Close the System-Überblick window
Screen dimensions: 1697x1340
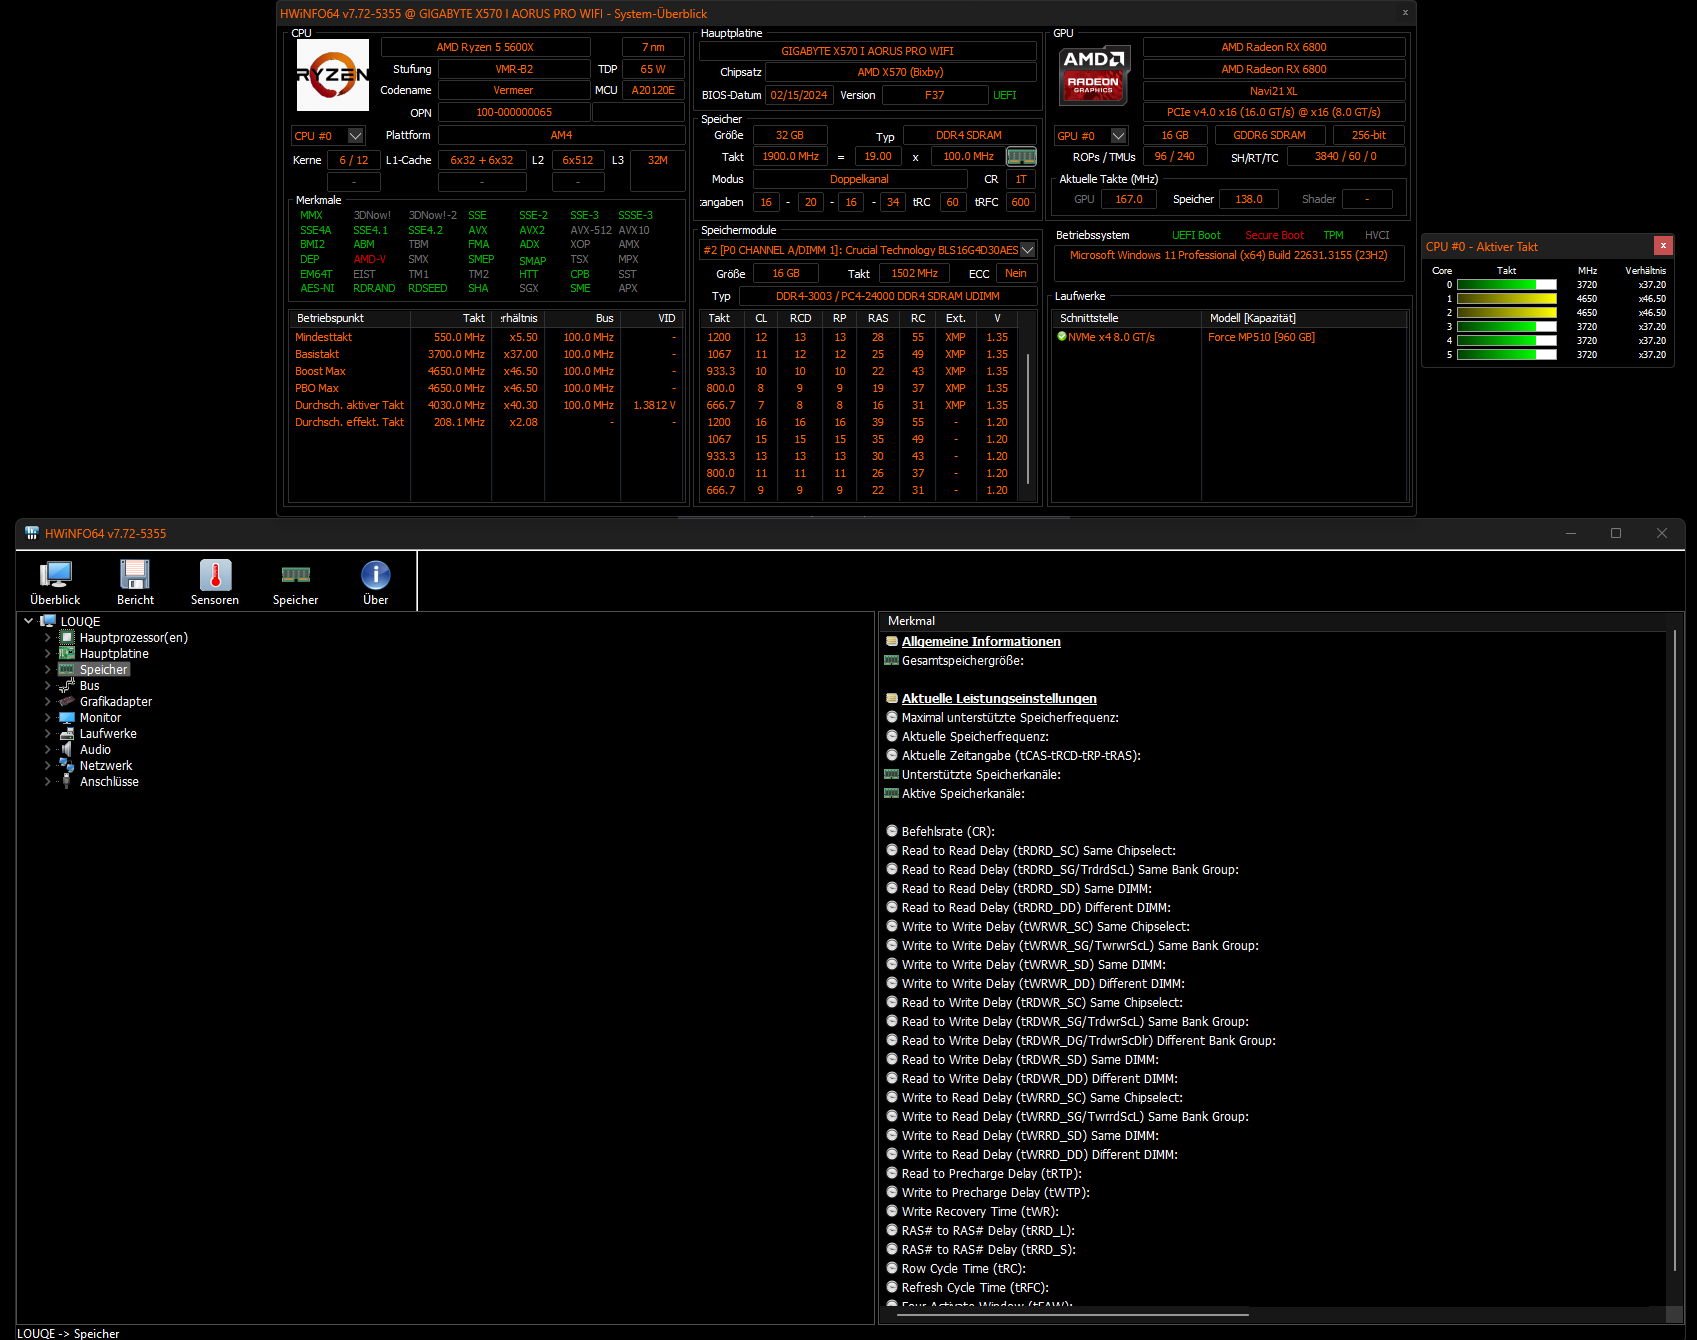(x=1405, y=13)
